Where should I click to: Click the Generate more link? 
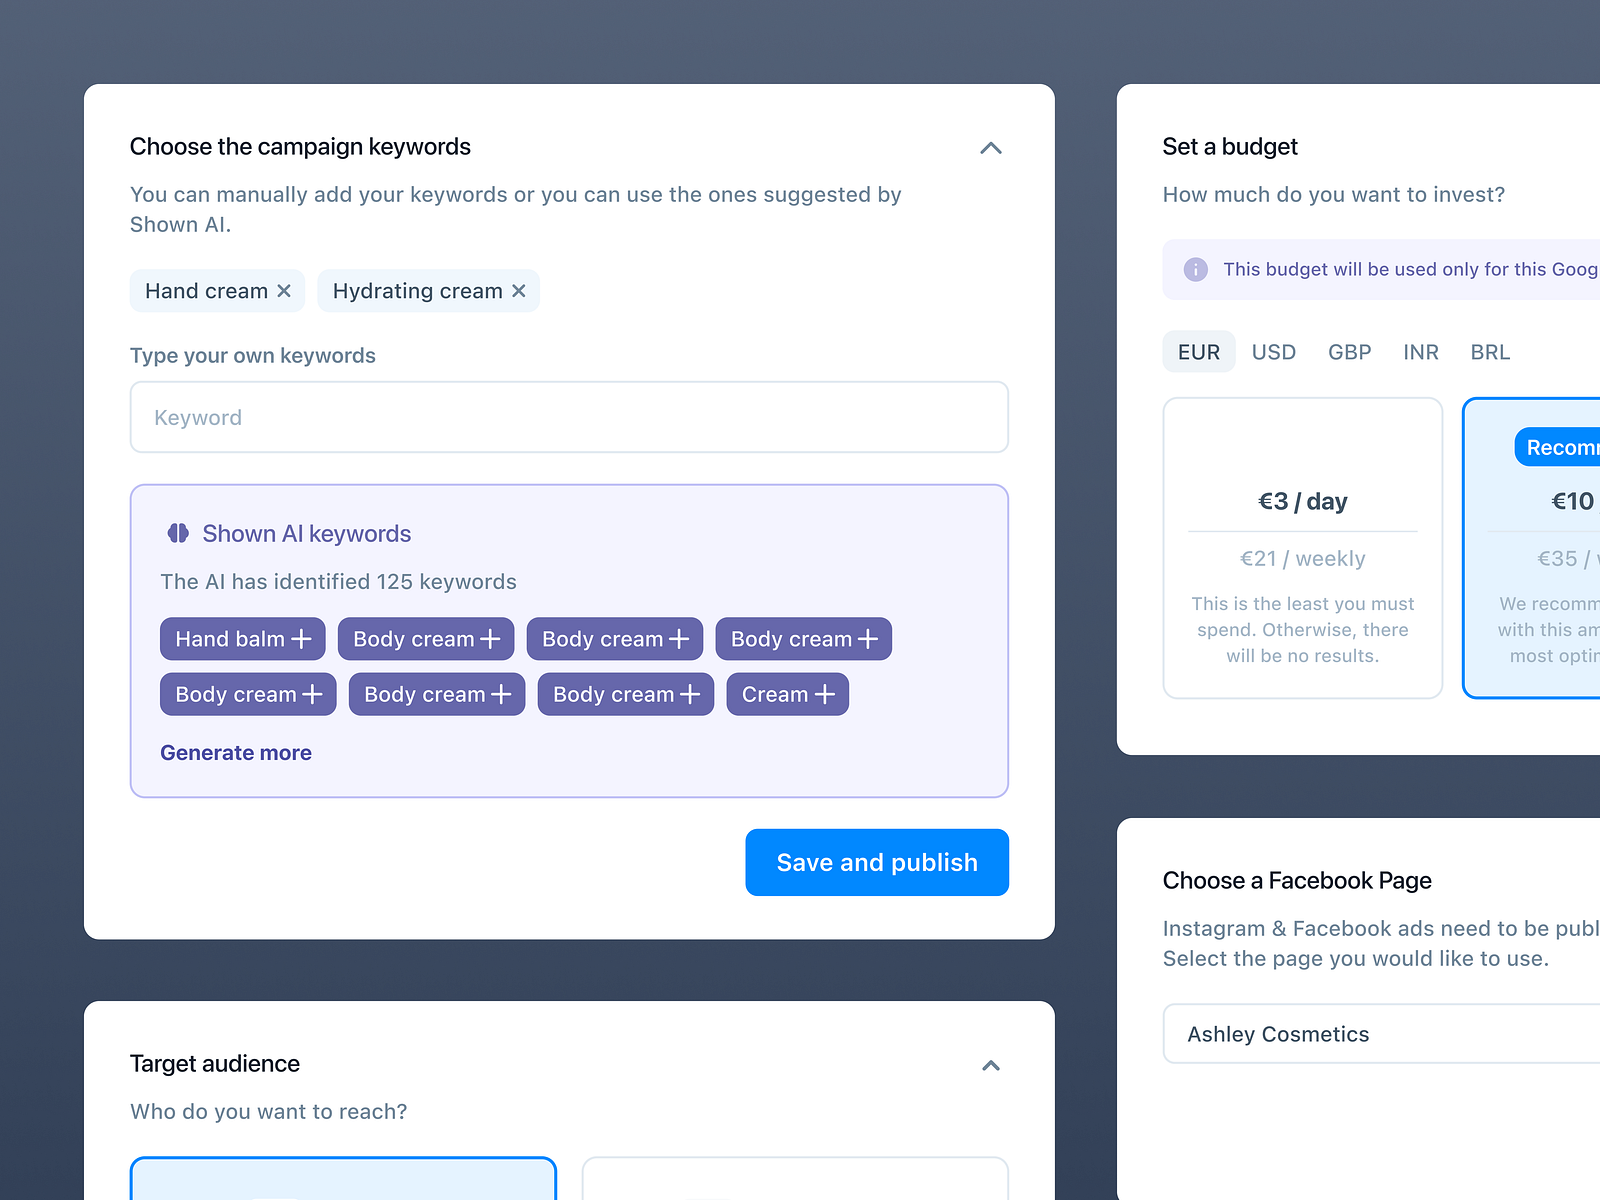(x=236, y=752)
